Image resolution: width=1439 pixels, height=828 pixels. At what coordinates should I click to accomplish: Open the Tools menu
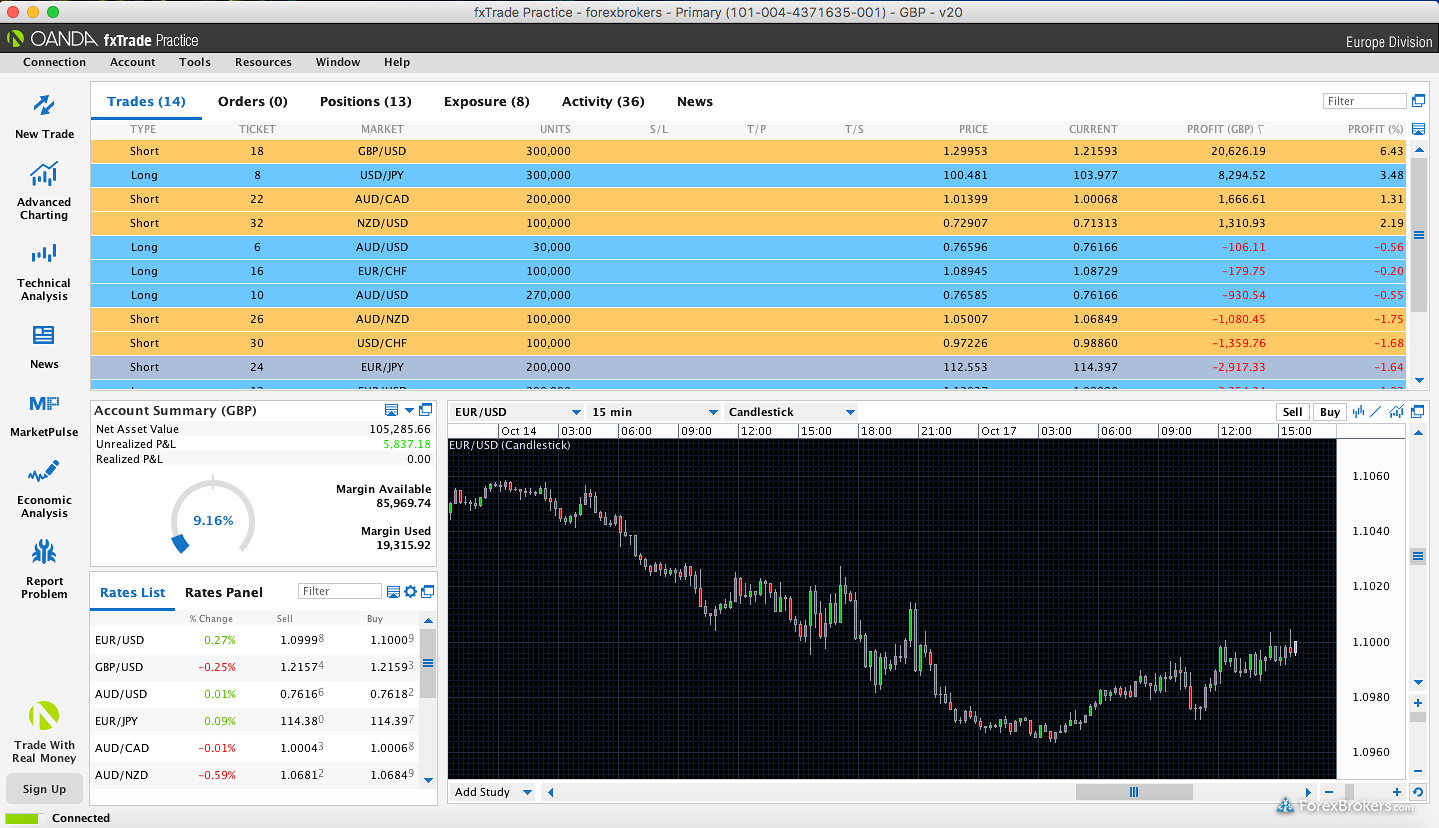click(195, 62)
